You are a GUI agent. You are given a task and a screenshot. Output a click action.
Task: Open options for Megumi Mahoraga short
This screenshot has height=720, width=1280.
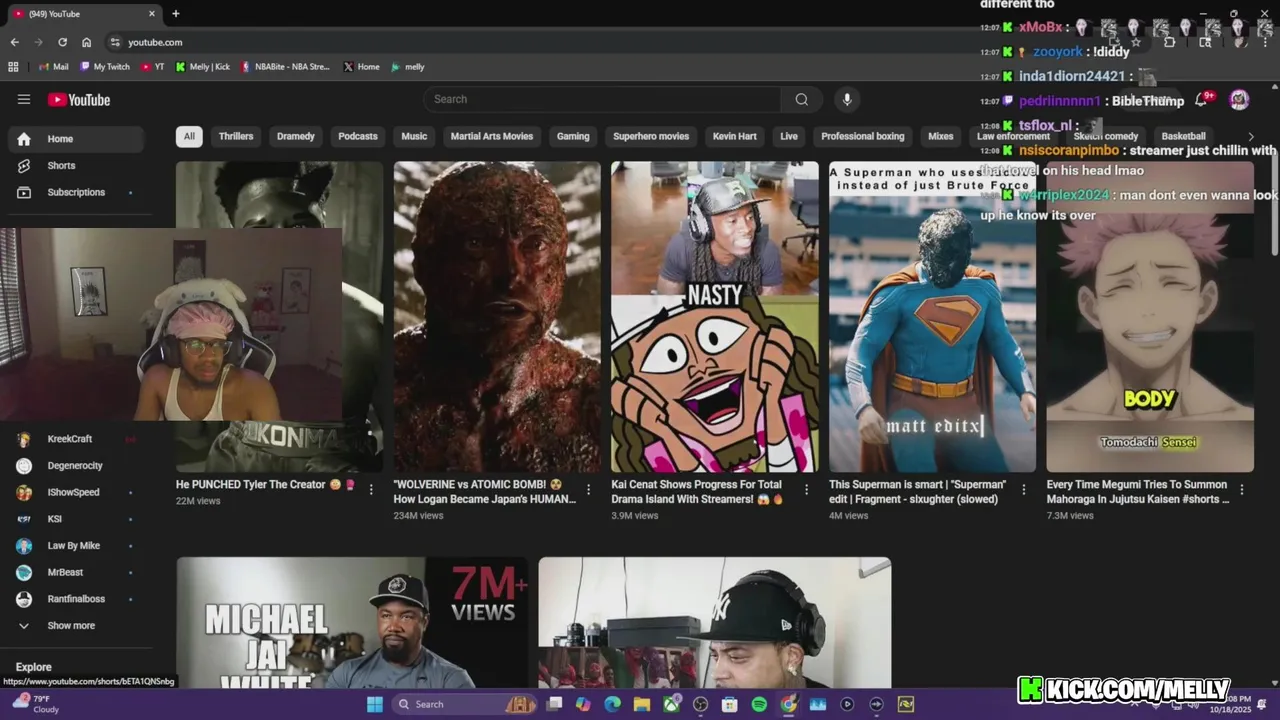point(1242,490)
